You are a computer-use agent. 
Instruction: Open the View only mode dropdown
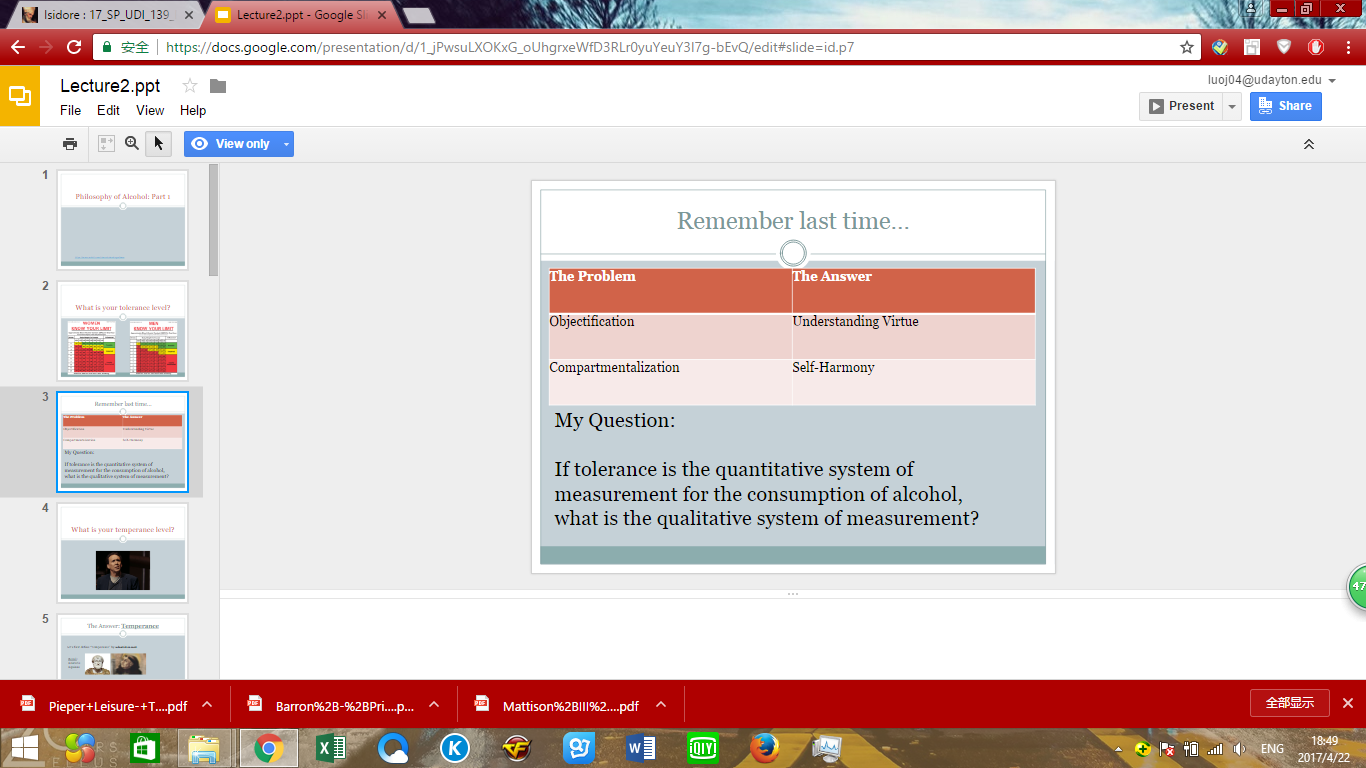click(x=287, y=144)
